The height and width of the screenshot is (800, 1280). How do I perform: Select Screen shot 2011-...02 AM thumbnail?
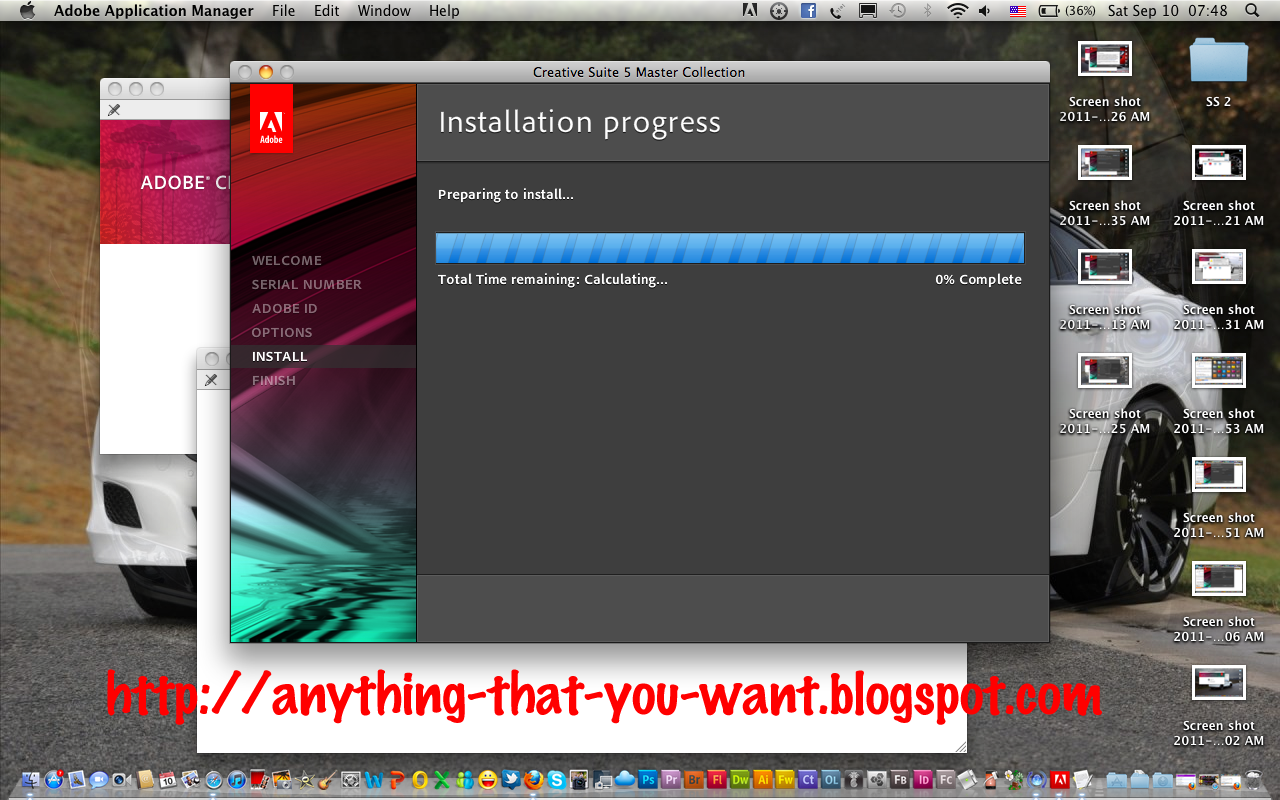1219,683
